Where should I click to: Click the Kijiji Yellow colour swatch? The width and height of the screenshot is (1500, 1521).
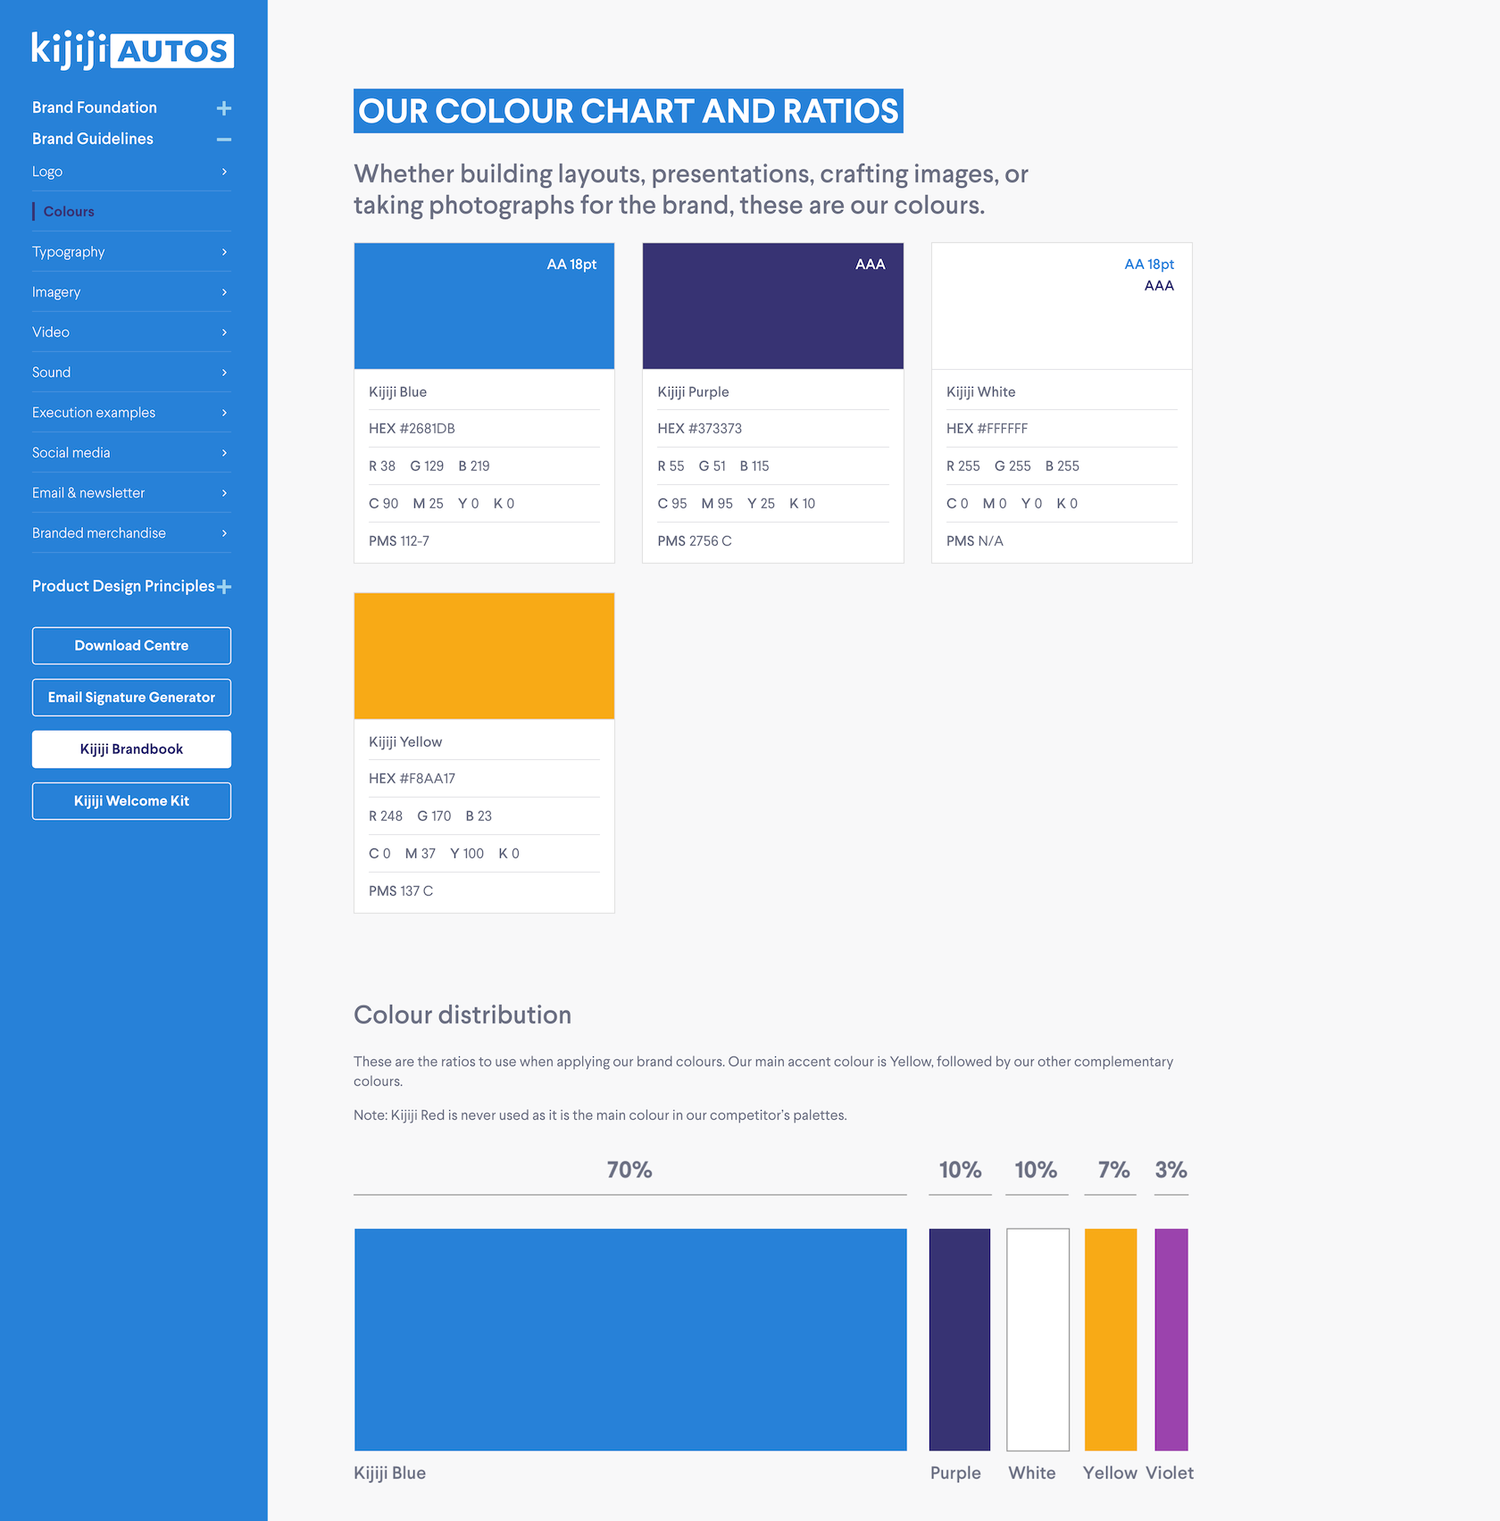pos(484,656)
